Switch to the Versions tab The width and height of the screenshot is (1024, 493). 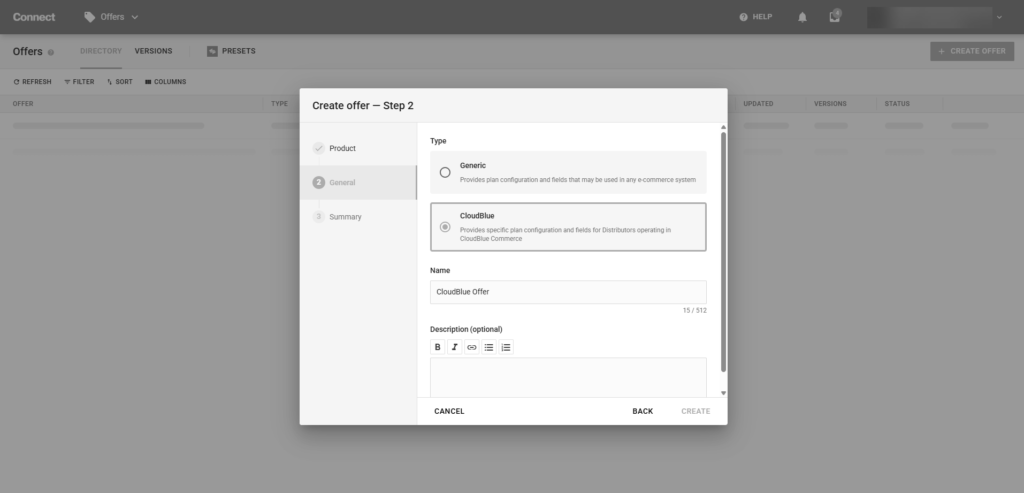pos(153,51)
